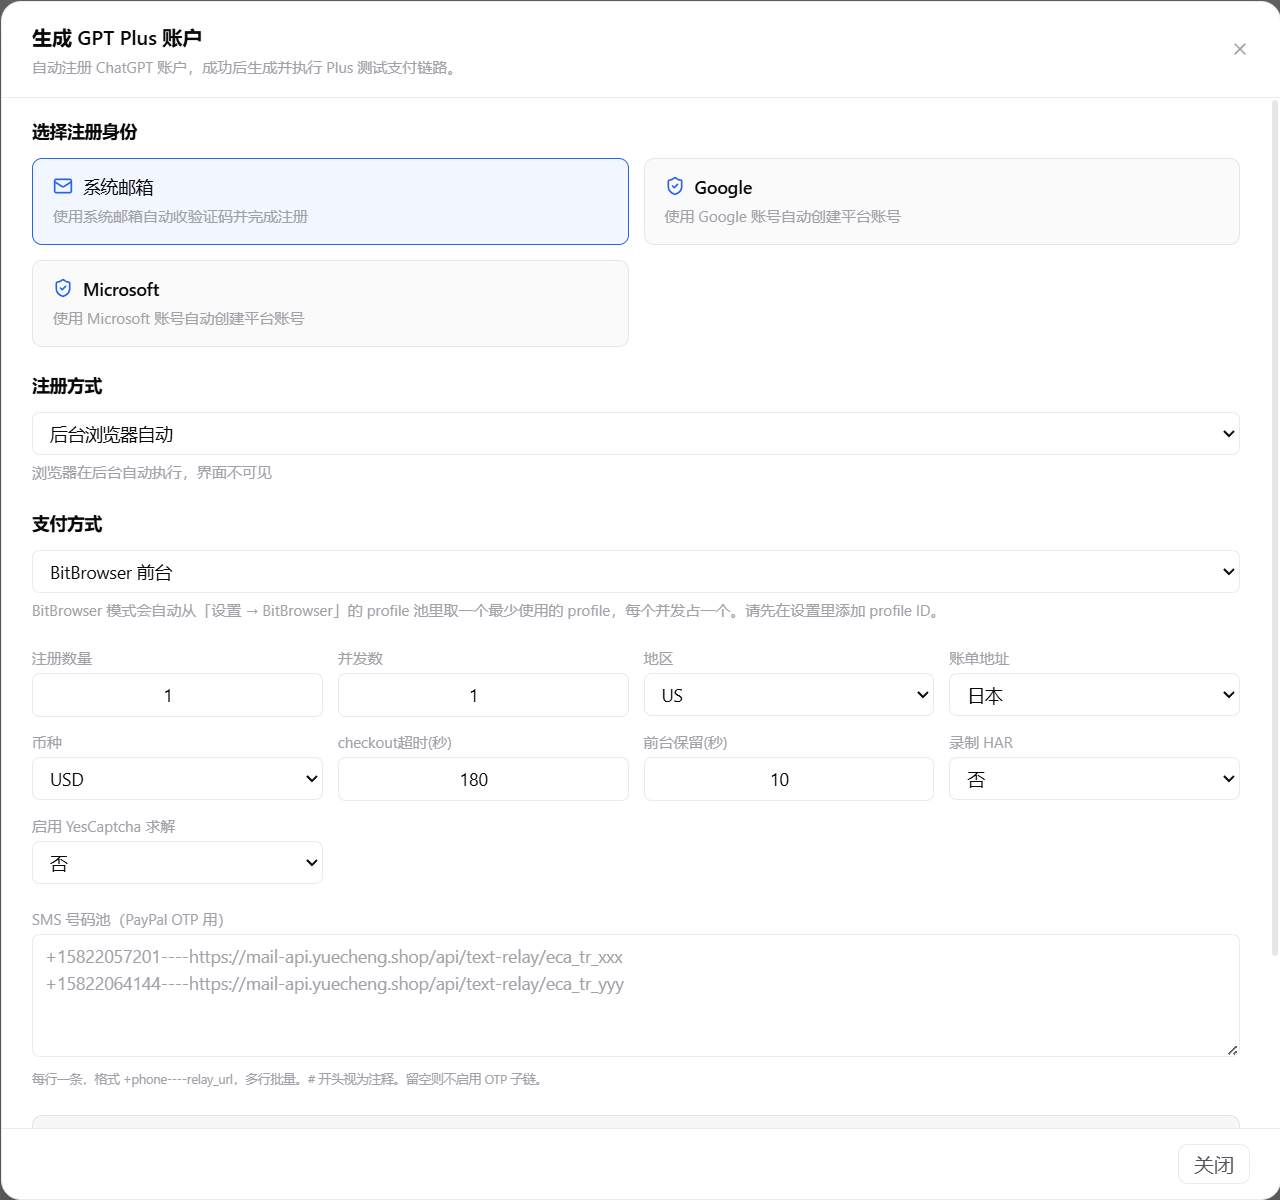This screenshot has height=1200, width=1280.
Task: Click the 生成 GPT Plus 账户 title
Action: tap(117, 38)
